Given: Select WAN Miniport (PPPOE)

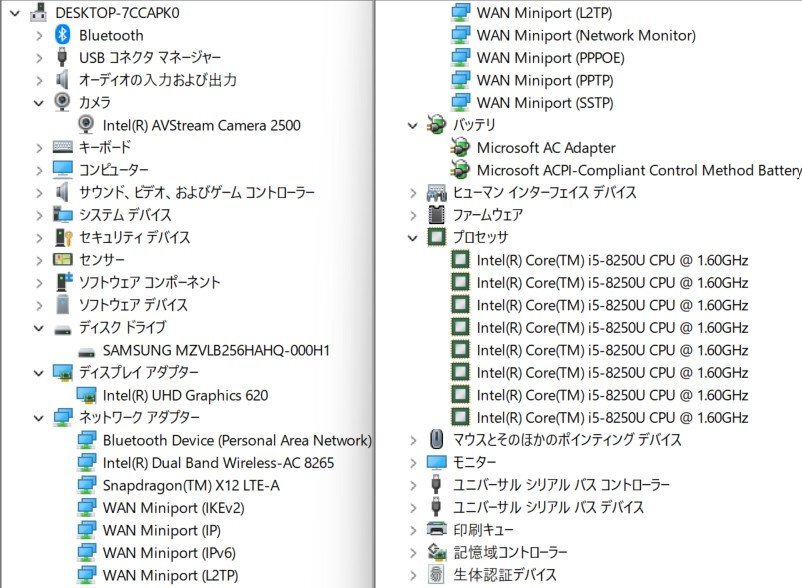Looking at the screenshot, I should [550, 58].
